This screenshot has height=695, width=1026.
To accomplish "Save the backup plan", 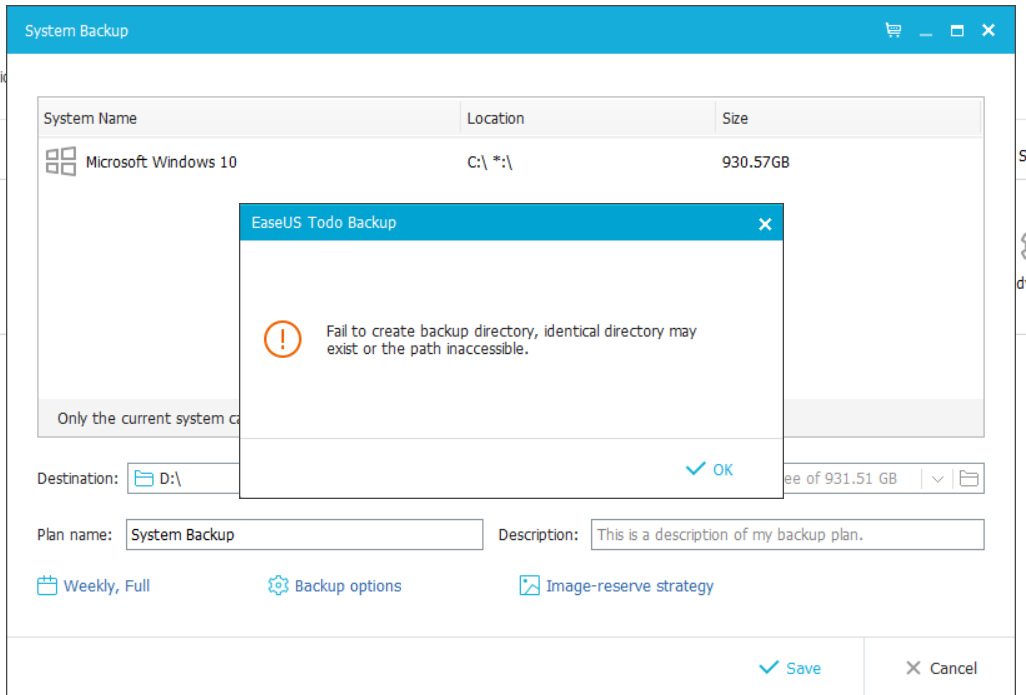I will tap(790, 668).
